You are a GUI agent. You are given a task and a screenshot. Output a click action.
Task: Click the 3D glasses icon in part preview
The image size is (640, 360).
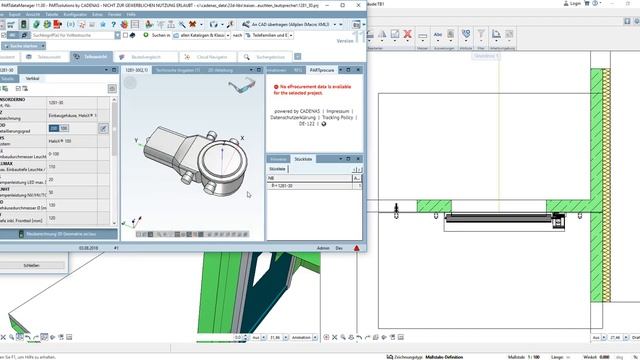pos(242,85)
